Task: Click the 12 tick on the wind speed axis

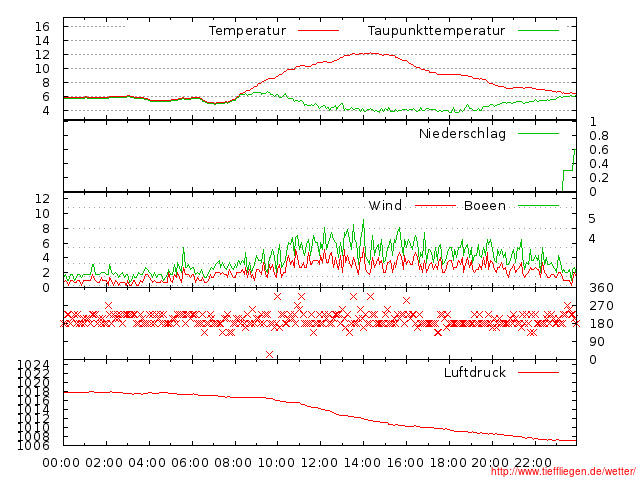Action: 42,199
